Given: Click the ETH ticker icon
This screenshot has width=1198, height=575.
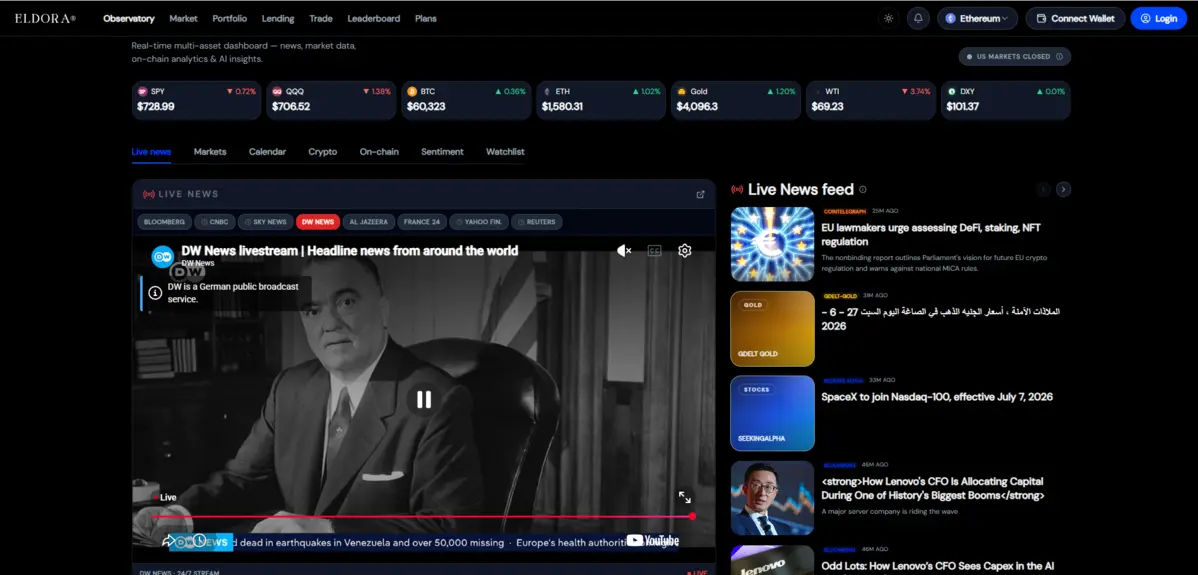Looking at the screenshot, I should tap(546, 91).
